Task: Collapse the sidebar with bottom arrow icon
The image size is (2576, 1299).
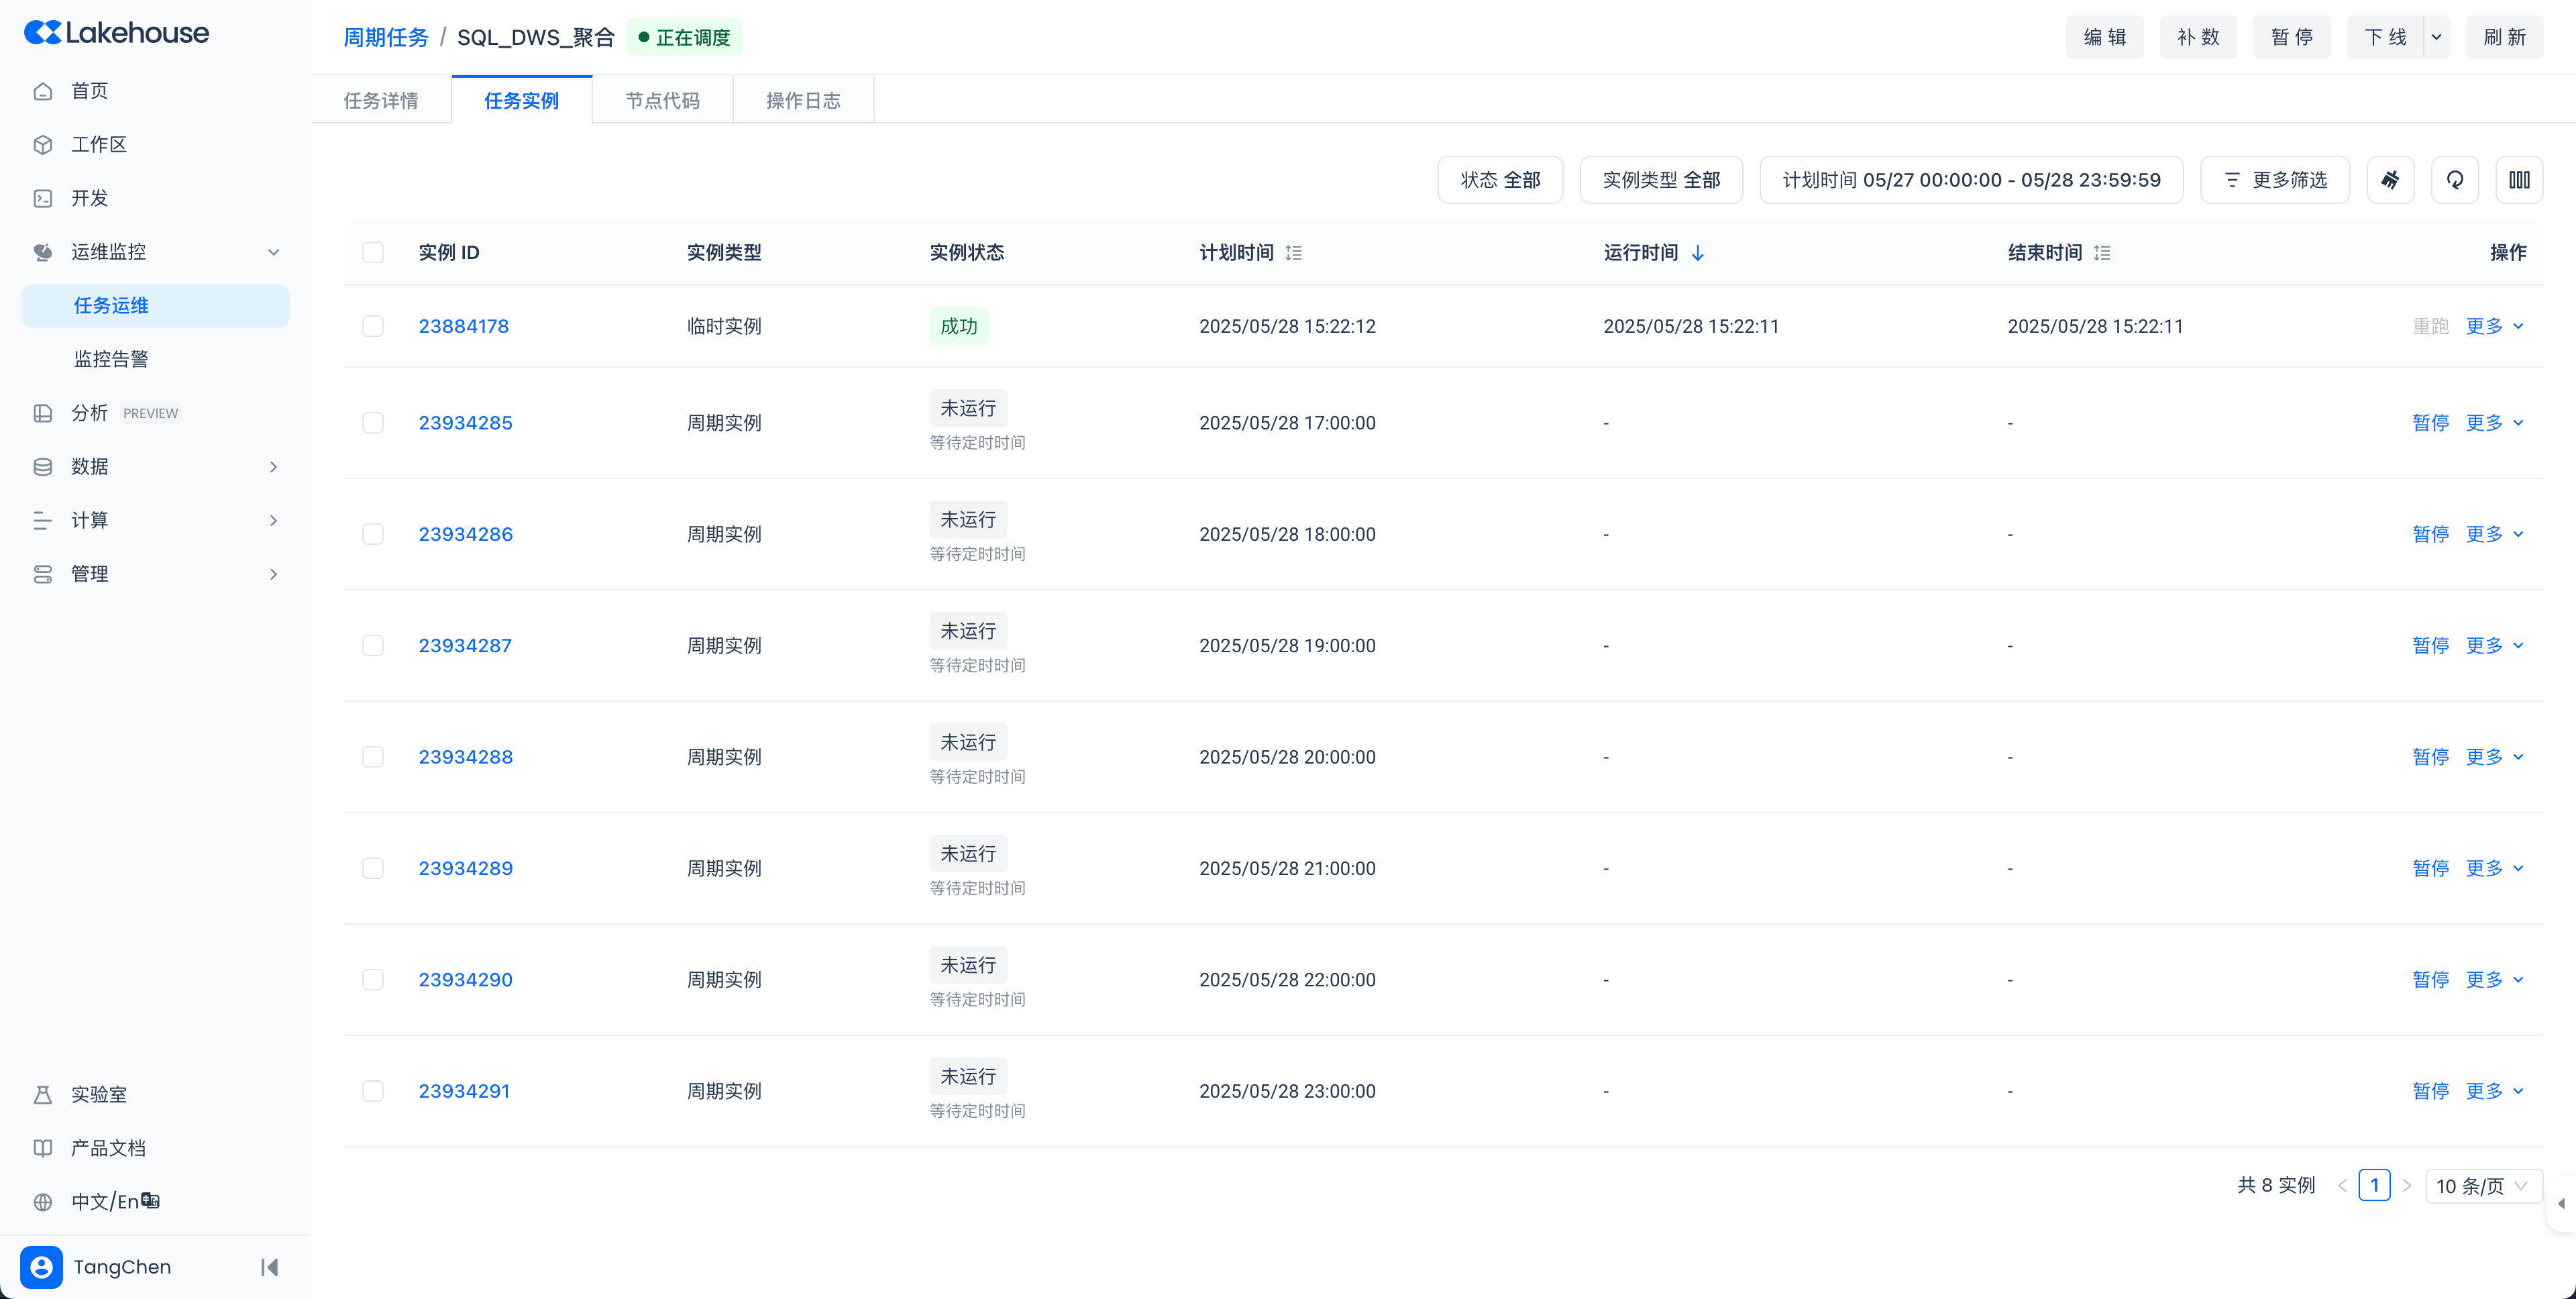Action: (x=269, y=1267)
